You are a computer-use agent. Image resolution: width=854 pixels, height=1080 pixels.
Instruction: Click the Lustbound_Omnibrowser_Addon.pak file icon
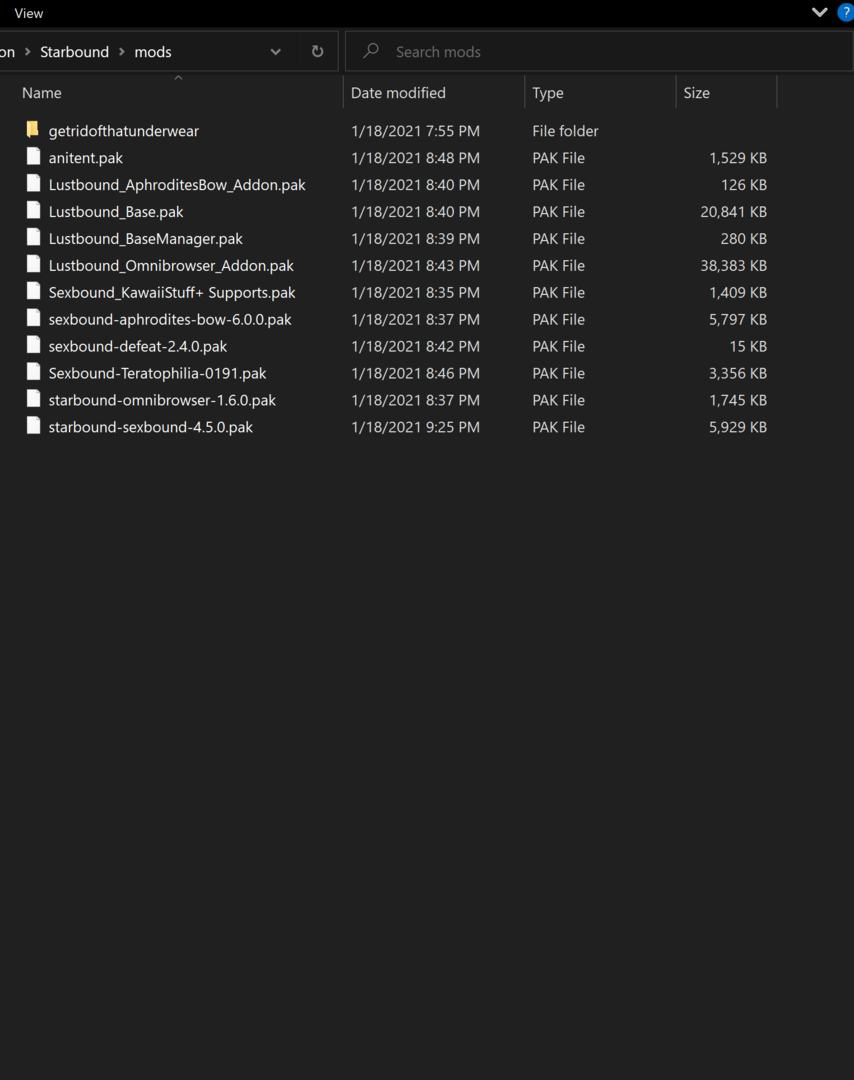33,264
